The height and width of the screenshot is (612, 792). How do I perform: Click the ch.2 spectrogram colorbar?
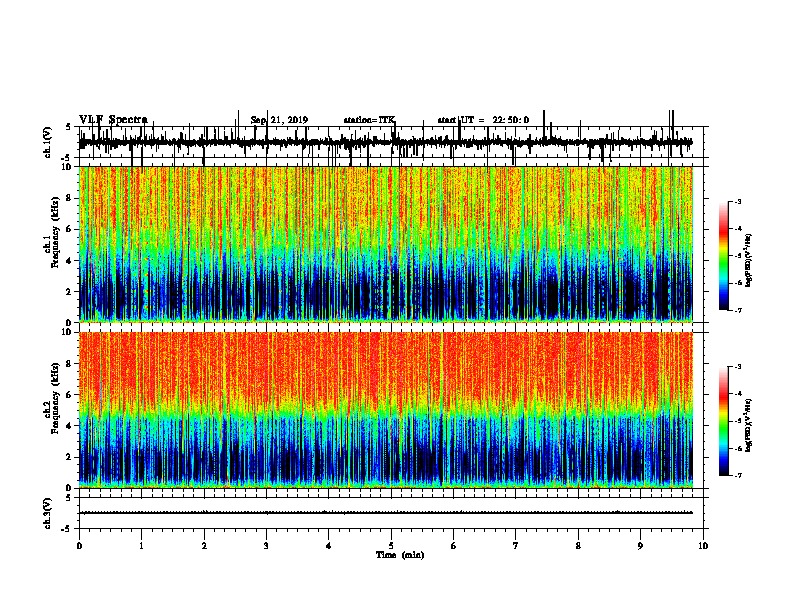(724, 421)
